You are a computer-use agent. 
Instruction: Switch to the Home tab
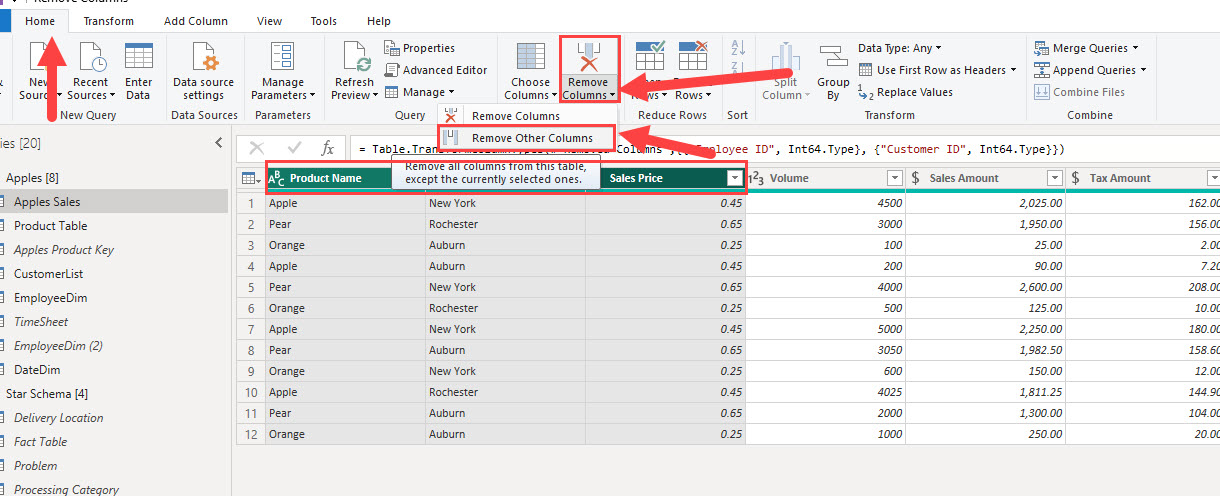[40, 21]
